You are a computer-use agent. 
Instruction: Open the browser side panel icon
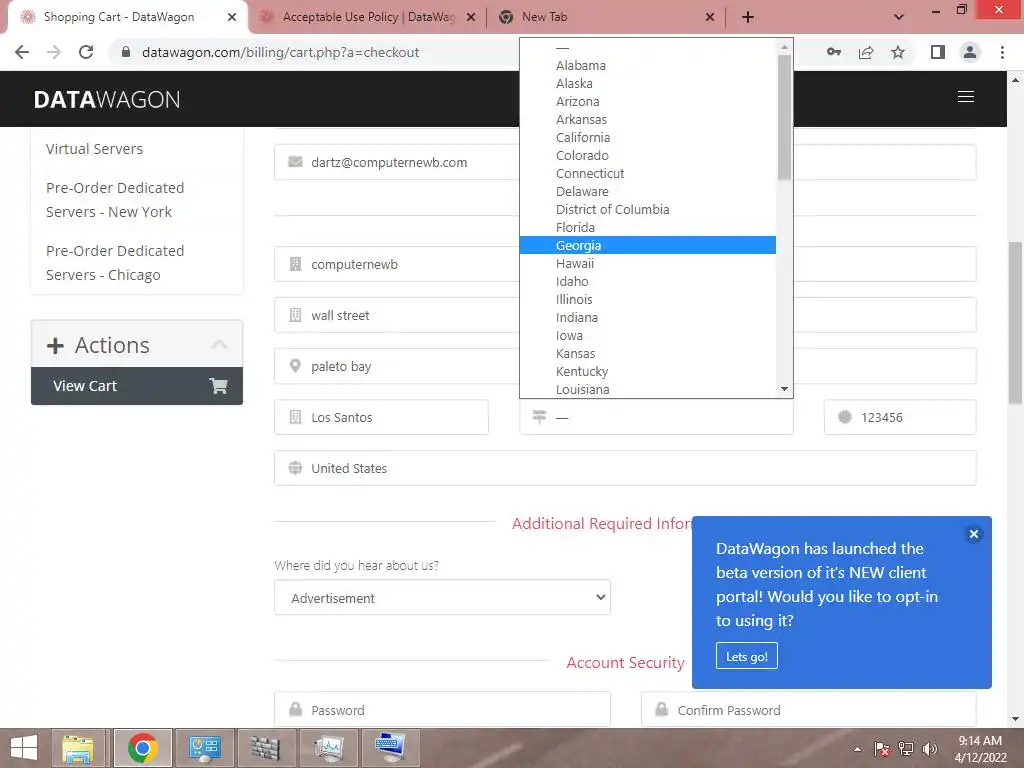tap(938, 52)
